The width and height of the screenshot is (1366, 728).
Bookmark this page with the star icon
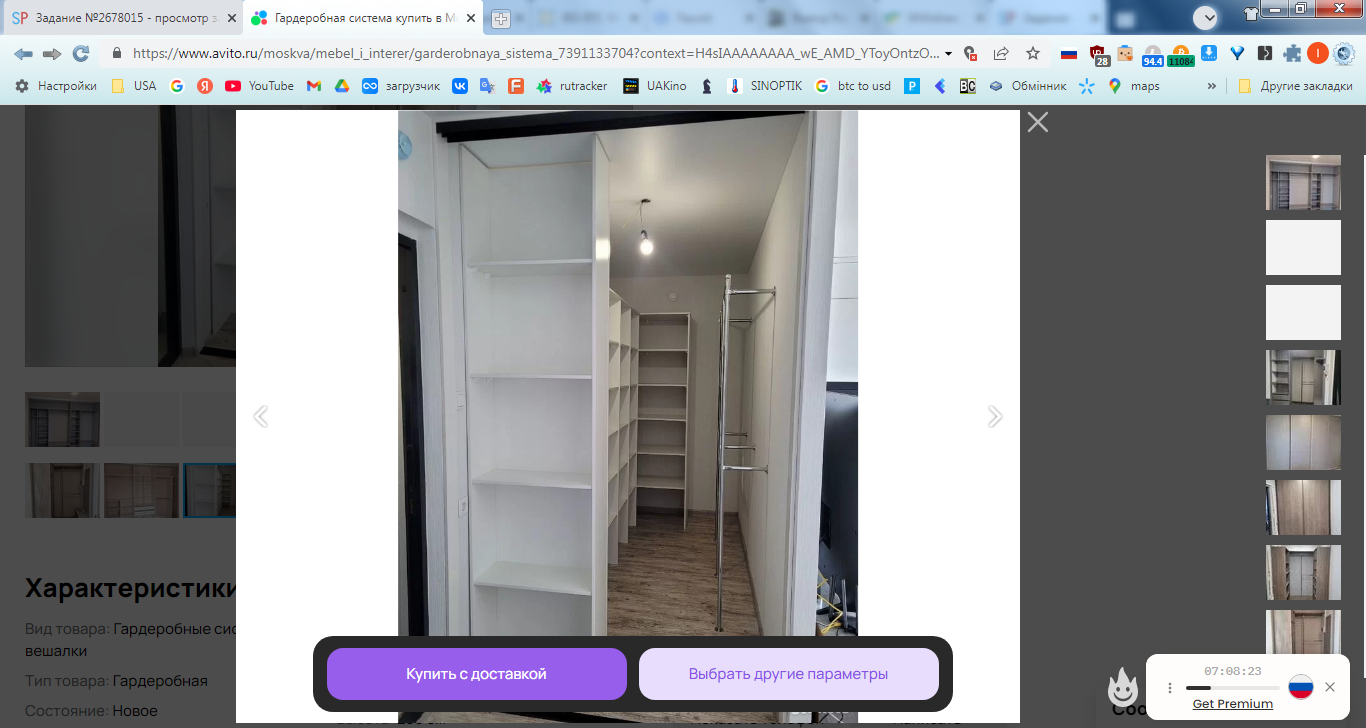pyautogui.click(x=1033, y=54)
